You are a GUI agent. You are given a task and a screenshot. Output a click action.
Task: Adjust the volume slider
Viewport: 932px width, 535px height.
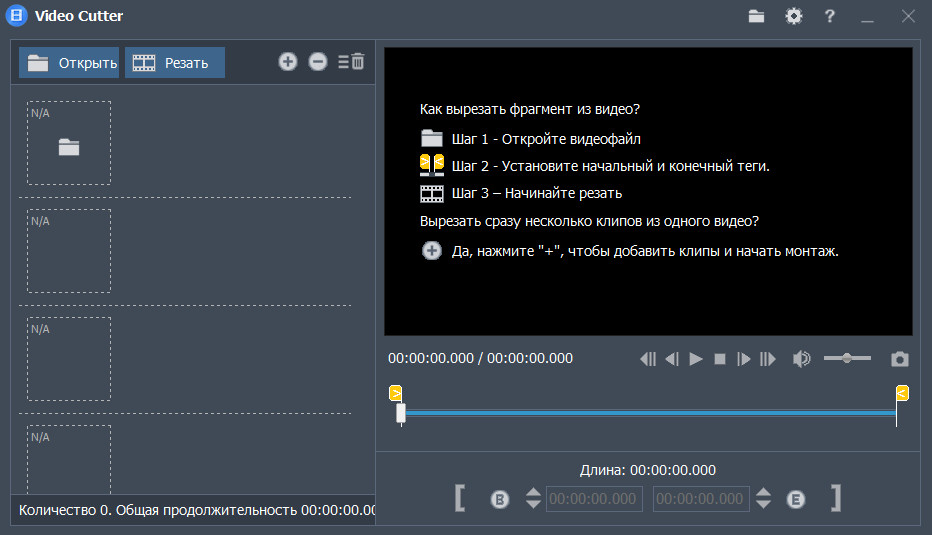pyautogui.click(x=847, y=358)
